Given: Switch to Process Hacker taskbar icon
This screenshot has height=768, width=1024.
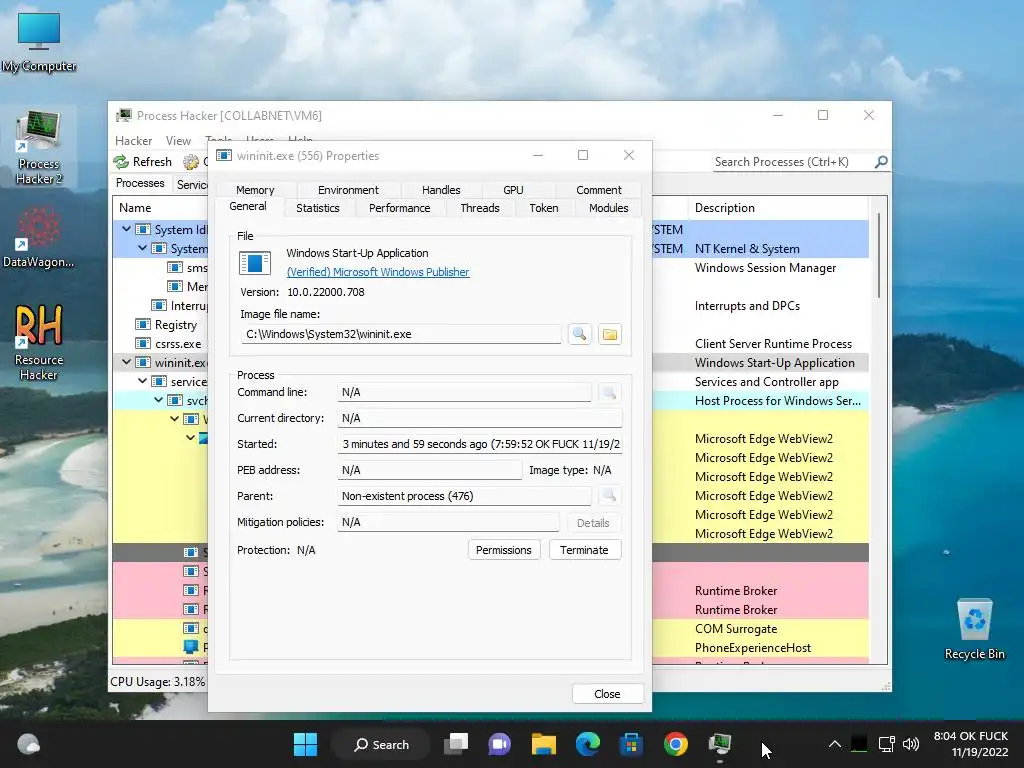Looking at the screenshot, I should 720,744.
